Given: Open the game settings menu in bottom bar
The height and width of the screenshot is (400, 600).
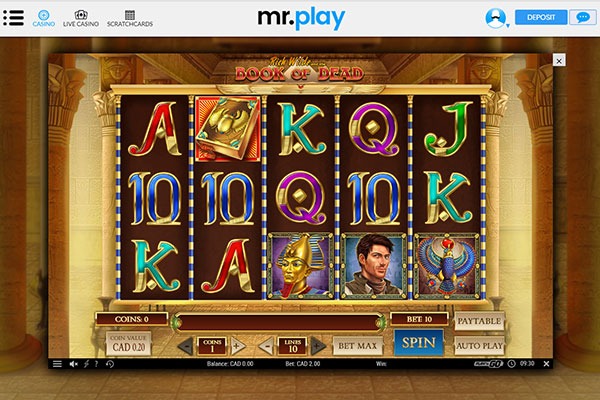Looking at the screenshot, I should pos(57,364).
